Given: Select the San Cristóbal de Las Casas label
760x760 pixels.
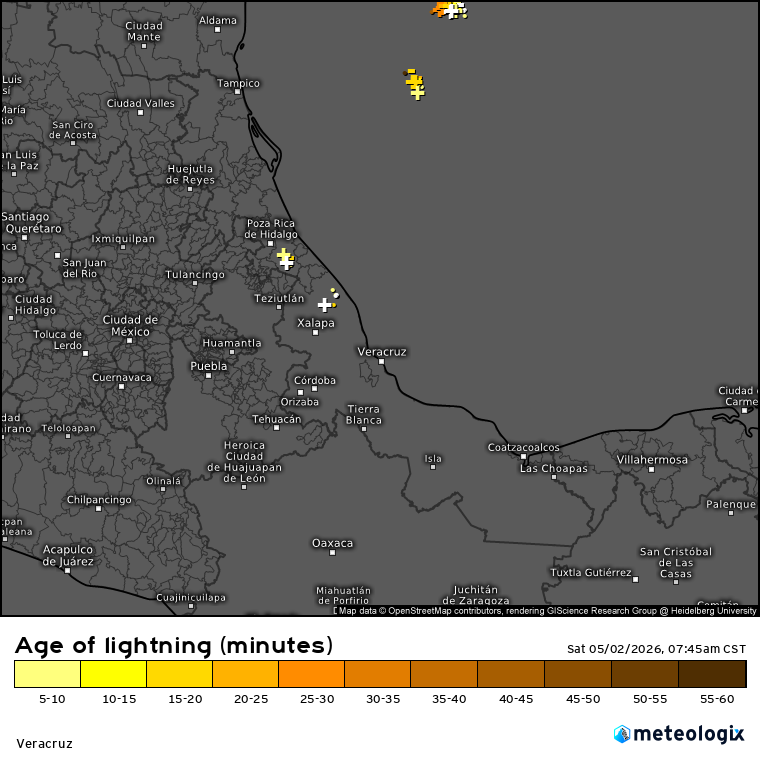Looking at the screenshot, I should click(676, 563).
